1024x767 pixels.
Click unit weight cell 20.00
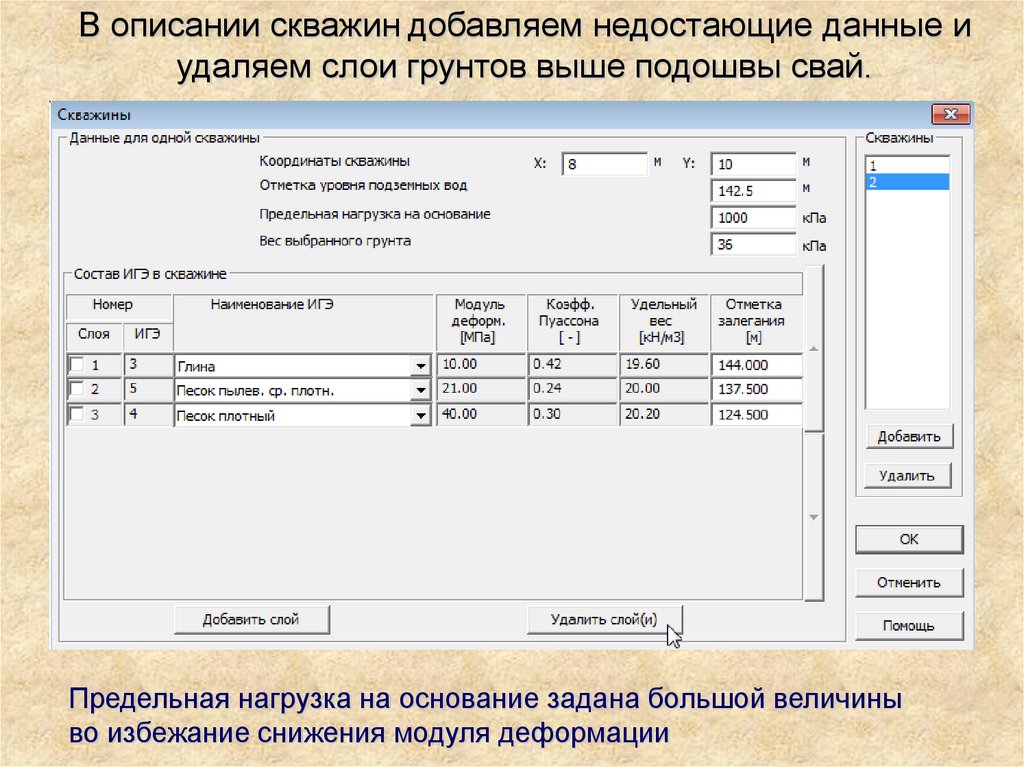[664, 389]
